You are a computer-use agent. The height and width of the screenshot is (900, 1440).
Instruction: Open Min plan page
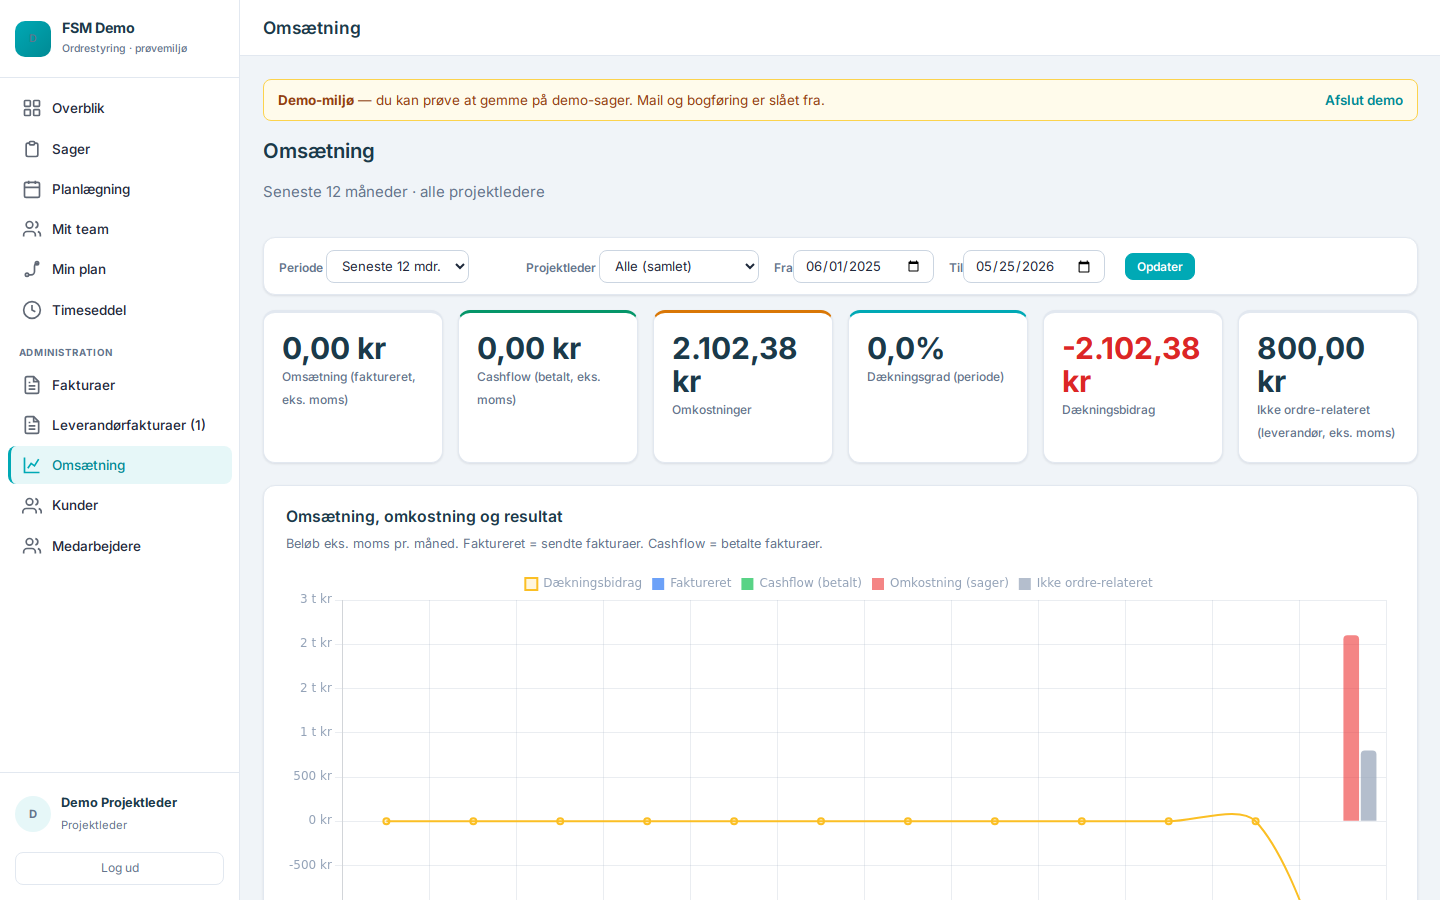[120, 269]
